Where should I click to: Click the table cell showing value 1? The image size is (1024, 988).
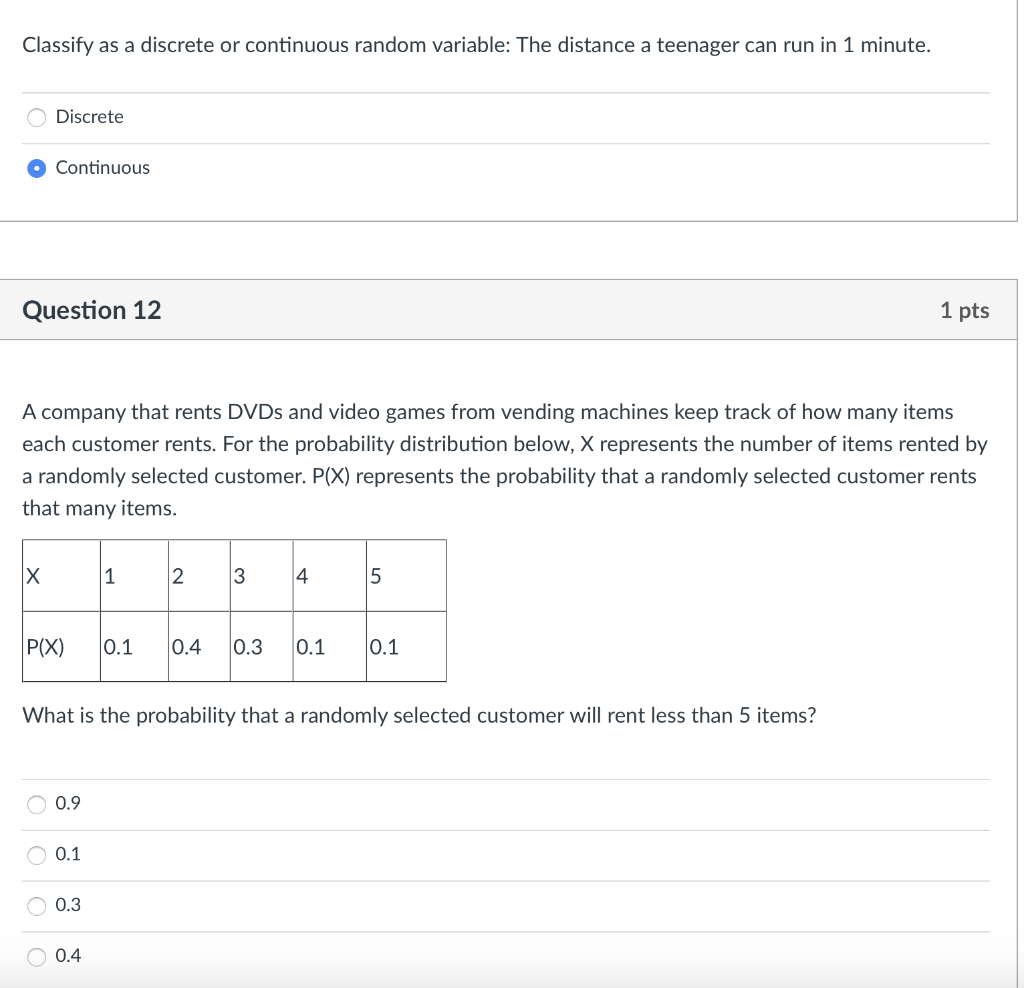(x=133, y=575)
